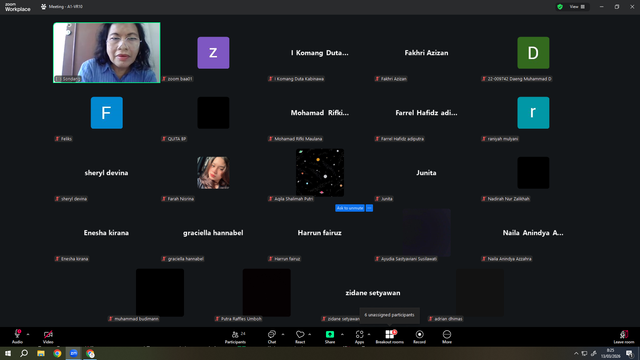Start recording with Record button
640x360 pixels.
point(419,337)
